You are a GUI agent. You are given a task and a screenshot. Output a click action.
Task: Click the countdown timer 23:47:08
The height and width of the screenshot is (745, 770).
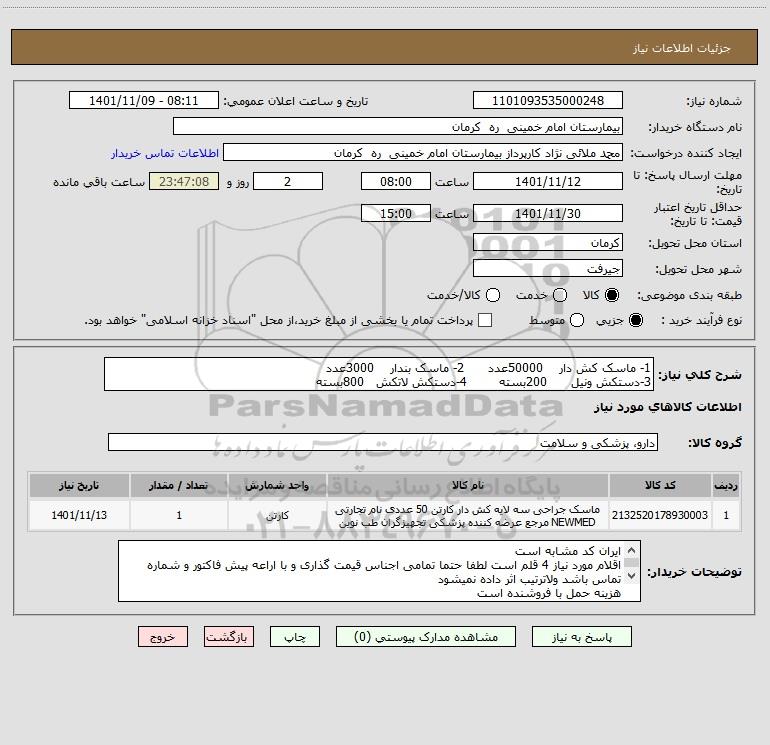coord(184,182)
